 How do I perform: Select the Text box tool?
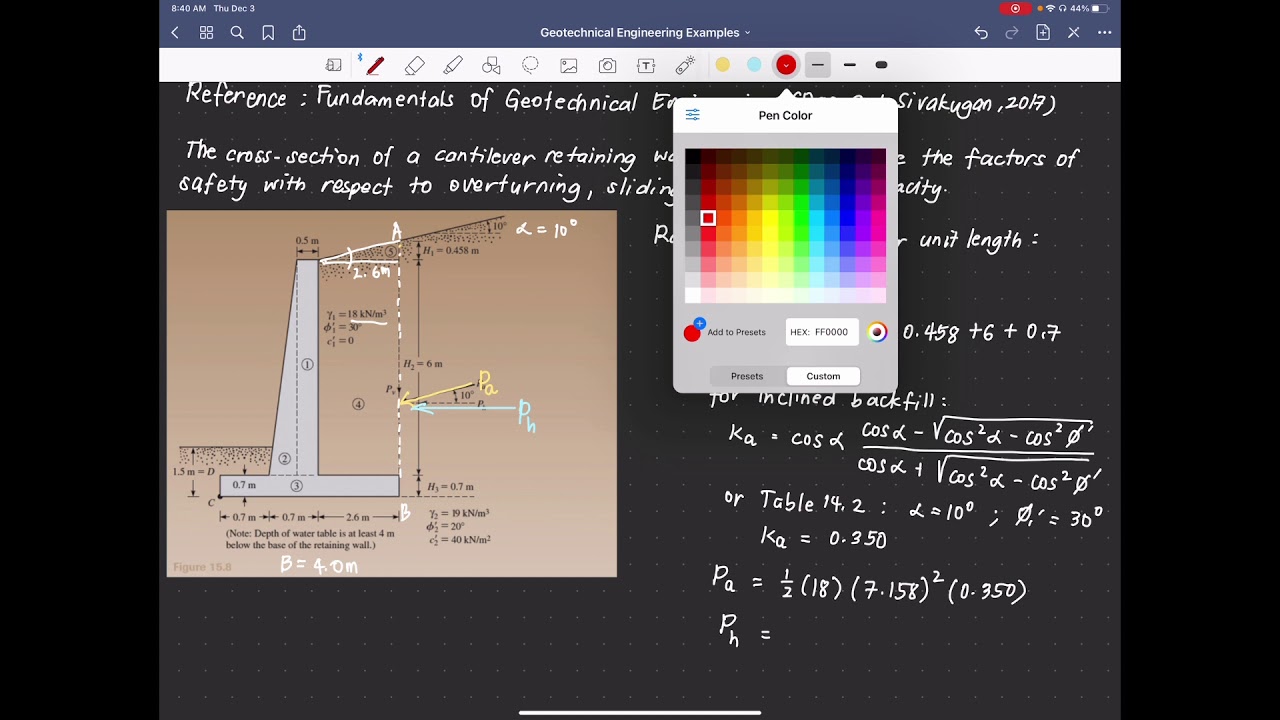coord(646,65)
